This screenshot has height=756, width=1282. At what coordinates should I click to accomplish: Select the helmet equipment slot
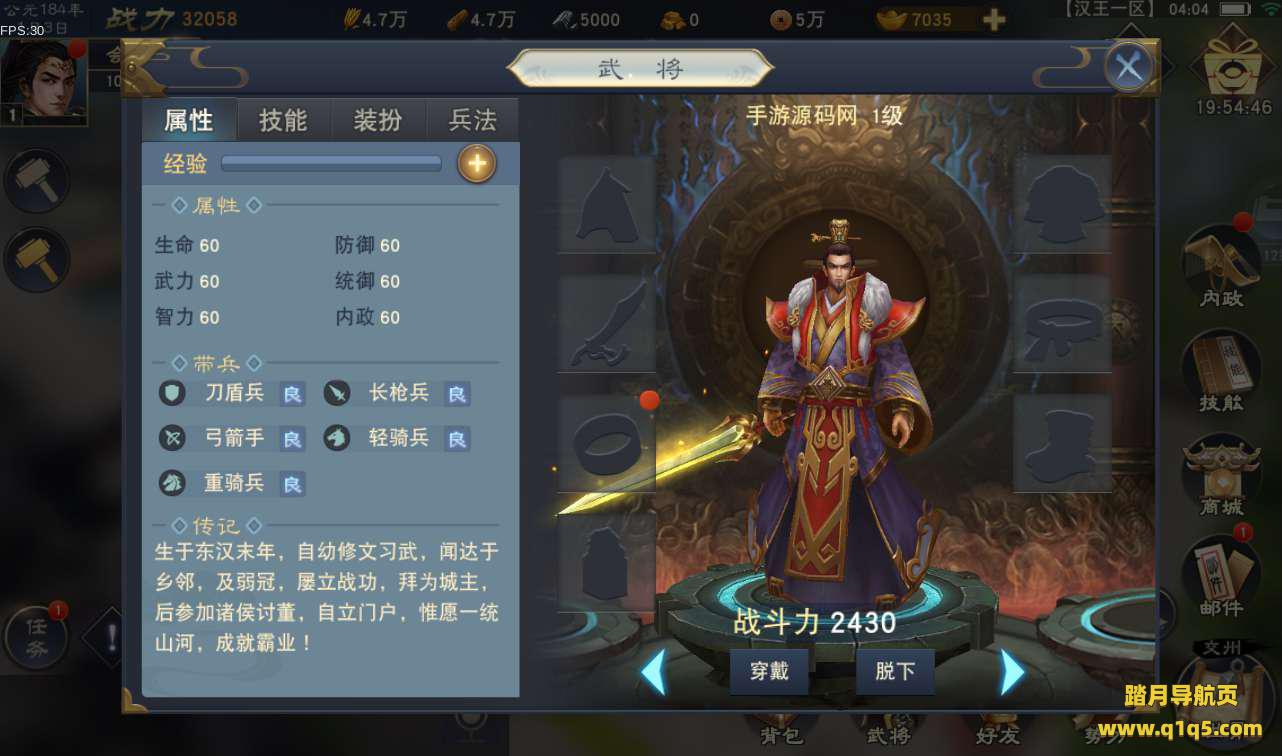click(607, 204)
